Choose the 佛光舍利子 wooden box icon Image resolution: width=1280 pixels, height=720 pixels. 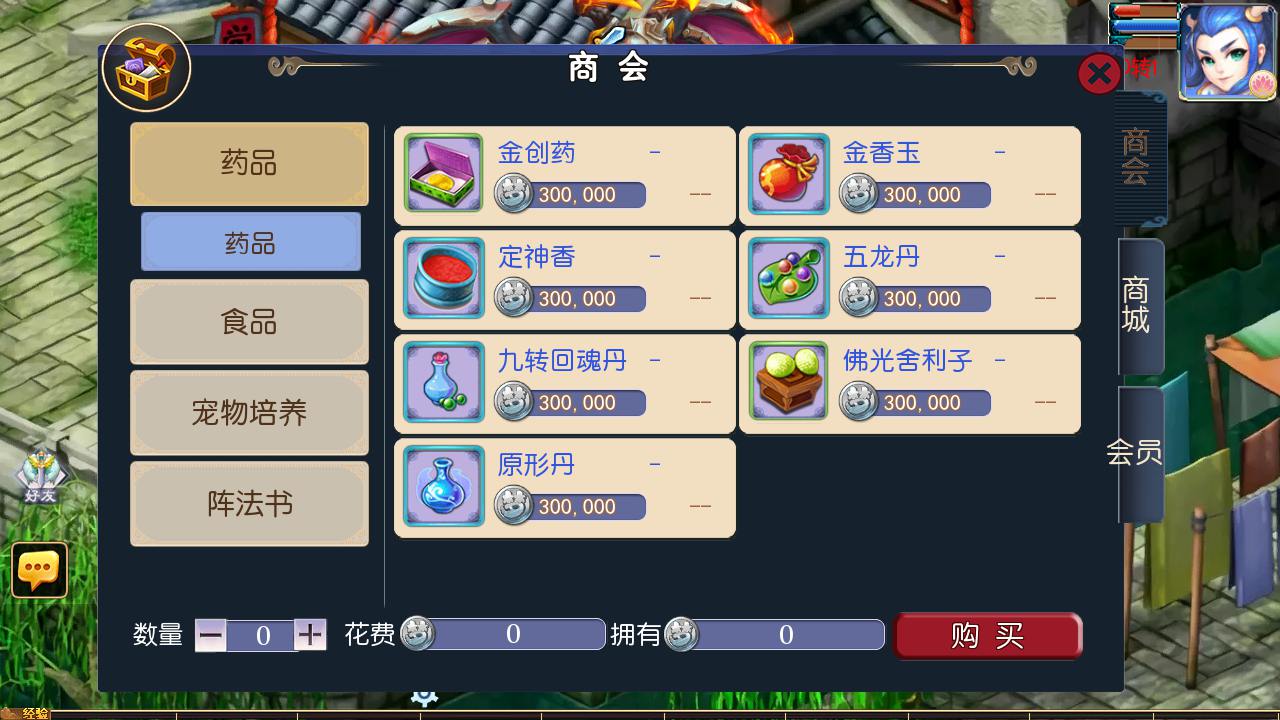789,382
